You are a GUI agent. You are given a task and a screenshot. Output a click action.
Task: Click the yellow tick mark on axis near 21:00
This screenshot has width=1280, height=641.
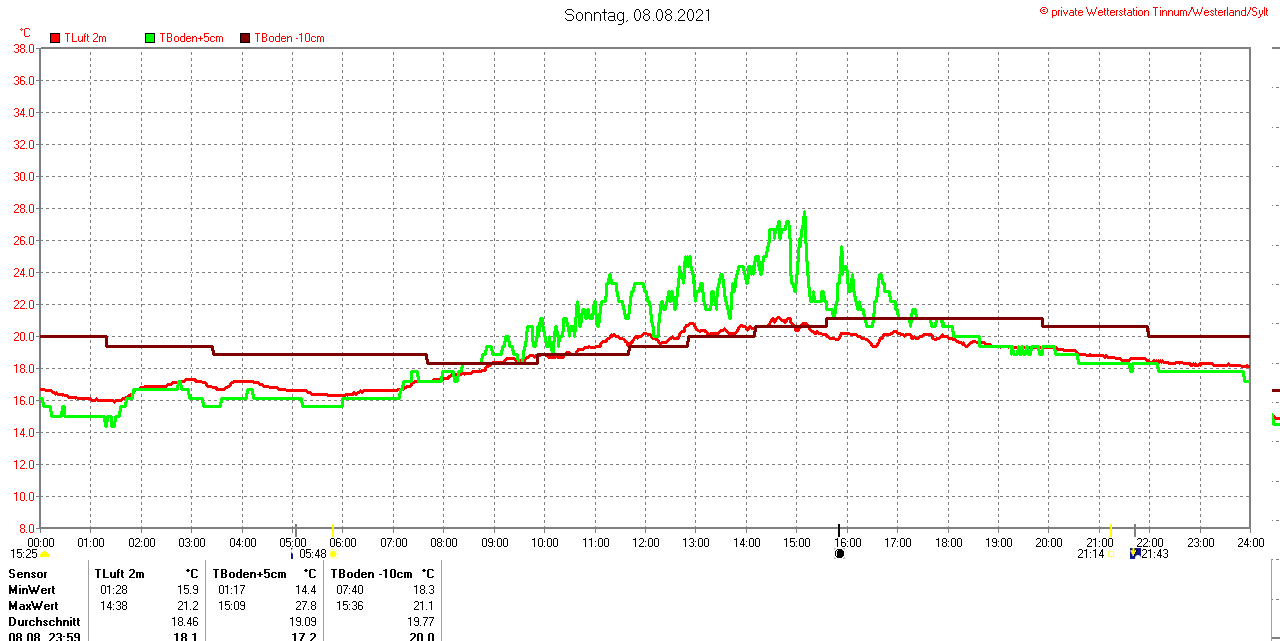coord(1110,528)
